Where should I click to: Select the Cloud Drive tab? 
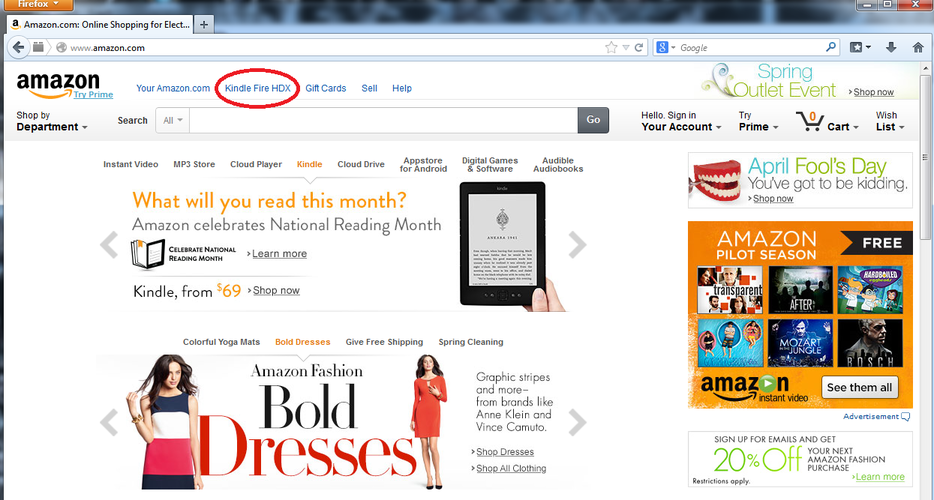click(361, 164)
